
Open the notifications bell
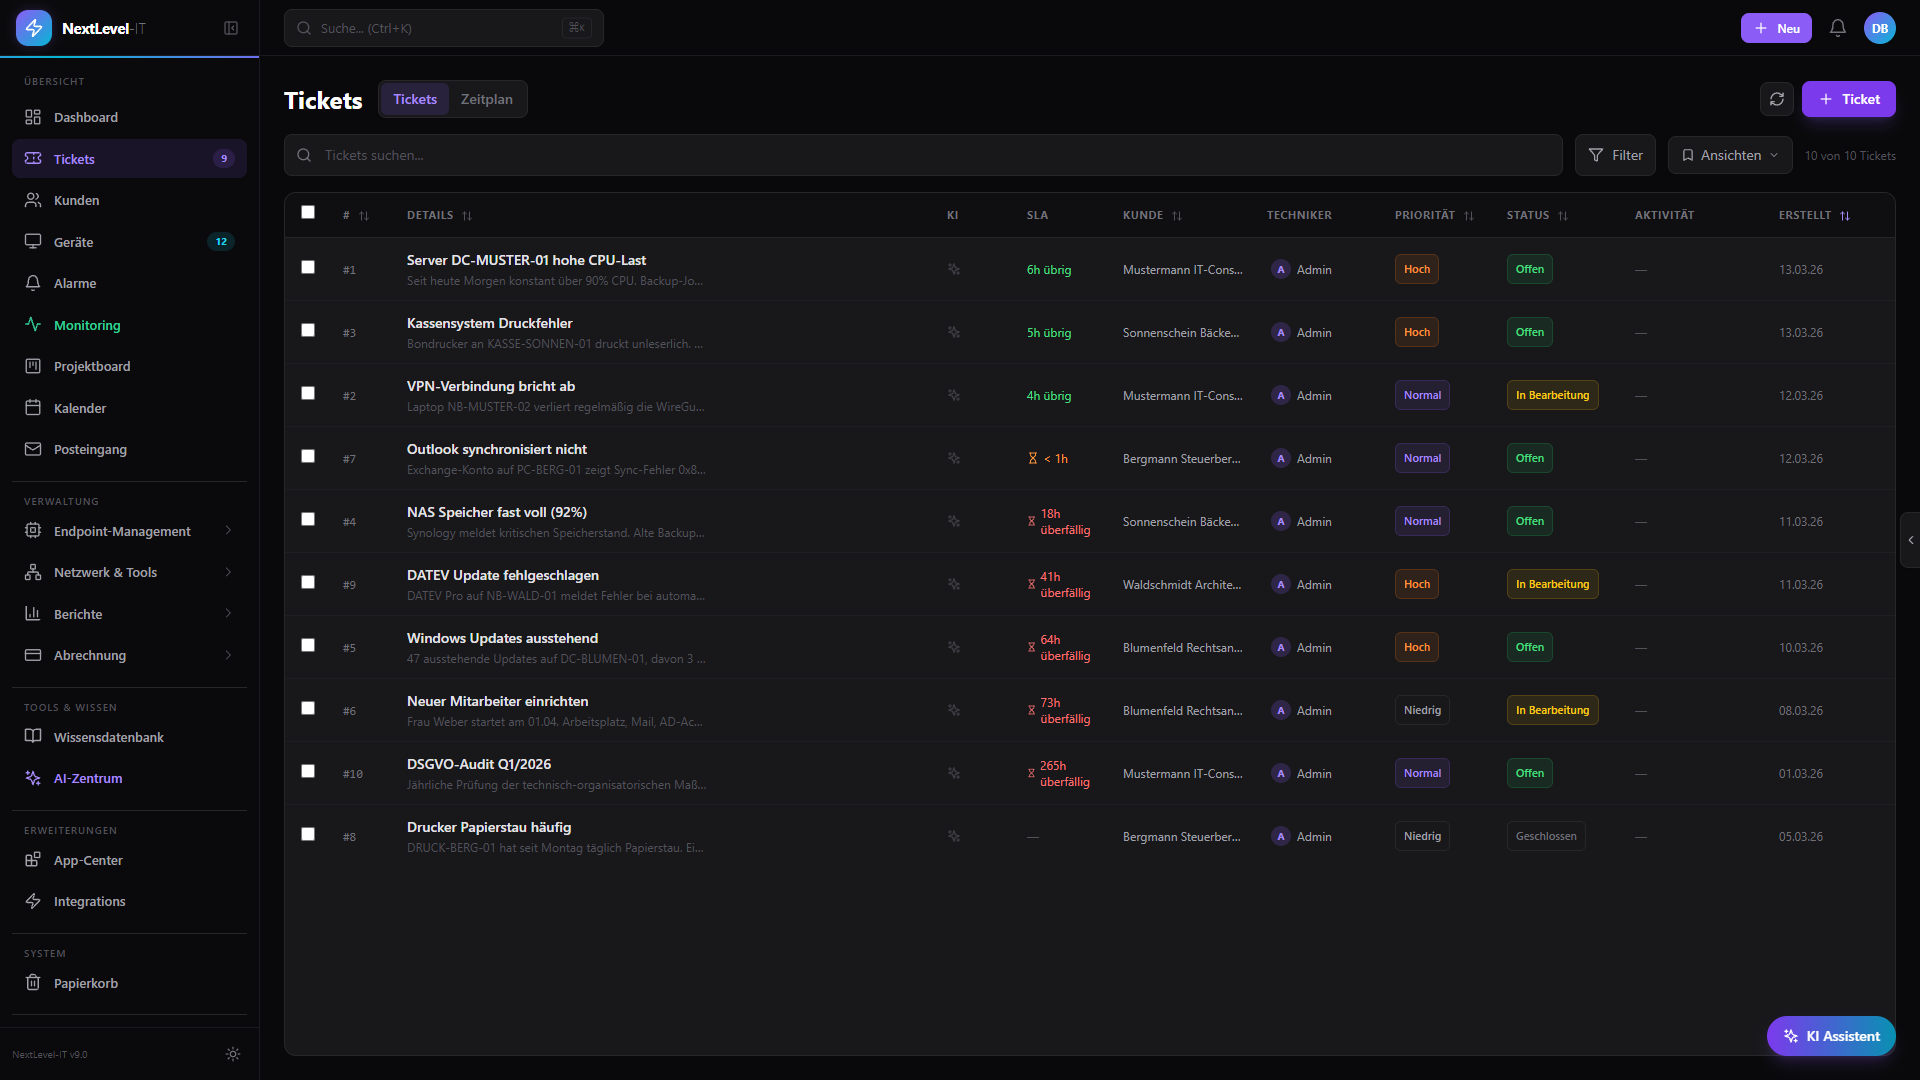(1837, 28)
